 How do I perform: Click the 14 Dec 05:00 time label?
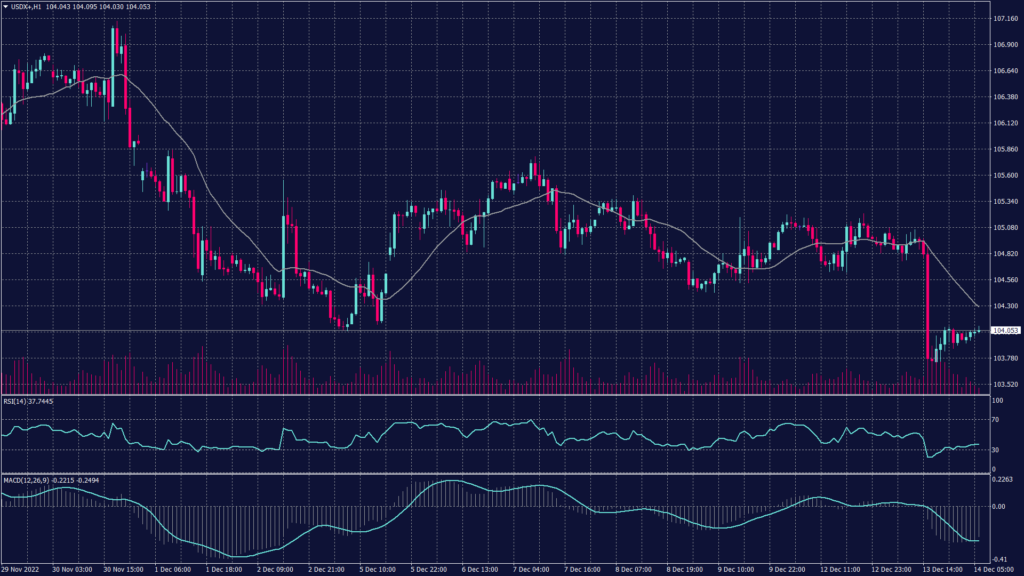tap(997, 569)
